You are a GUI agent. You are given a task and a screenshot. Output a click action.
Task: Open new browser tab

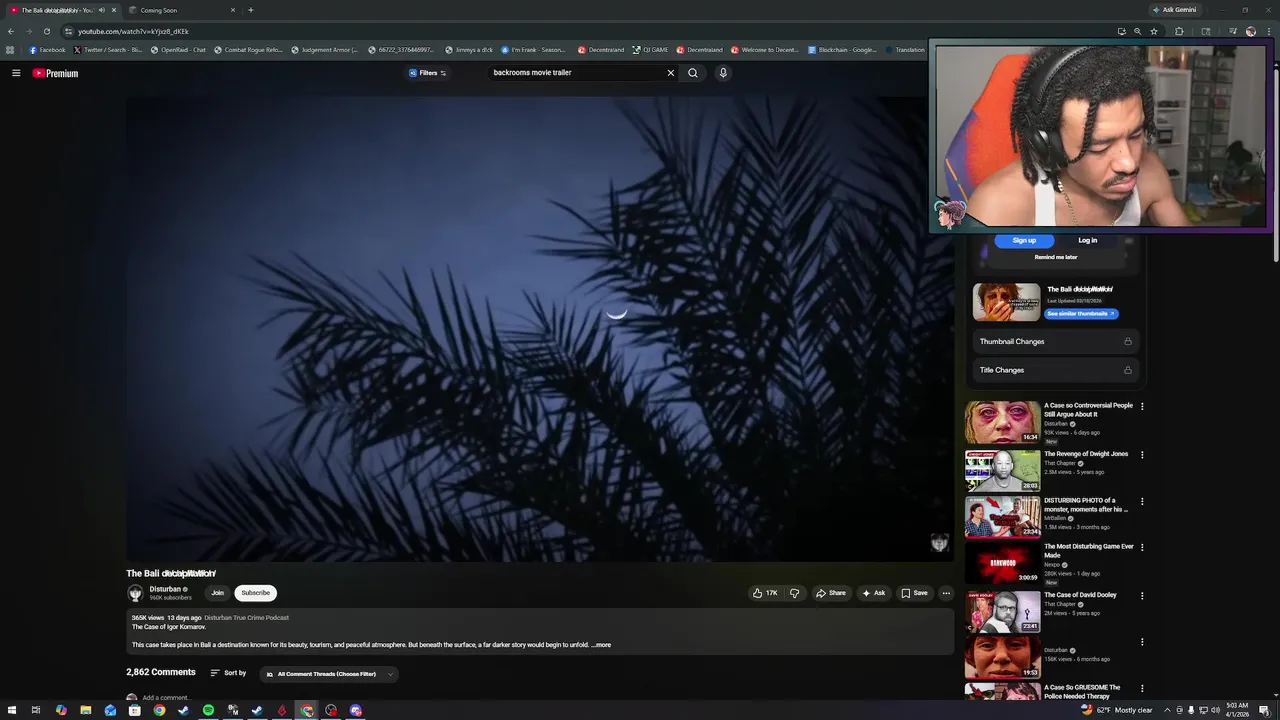tap(250, 10)
